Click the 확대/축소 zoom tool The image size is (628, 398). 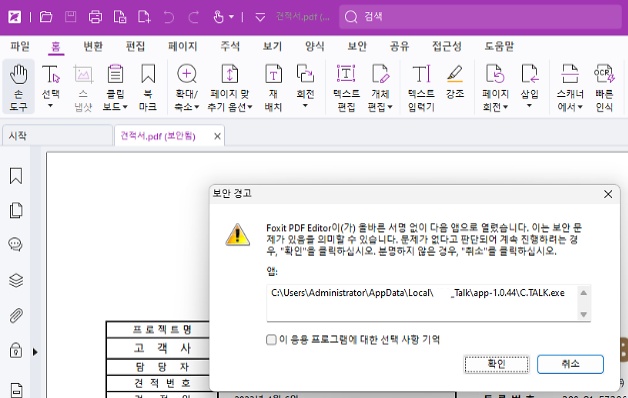tap(187, 87)
